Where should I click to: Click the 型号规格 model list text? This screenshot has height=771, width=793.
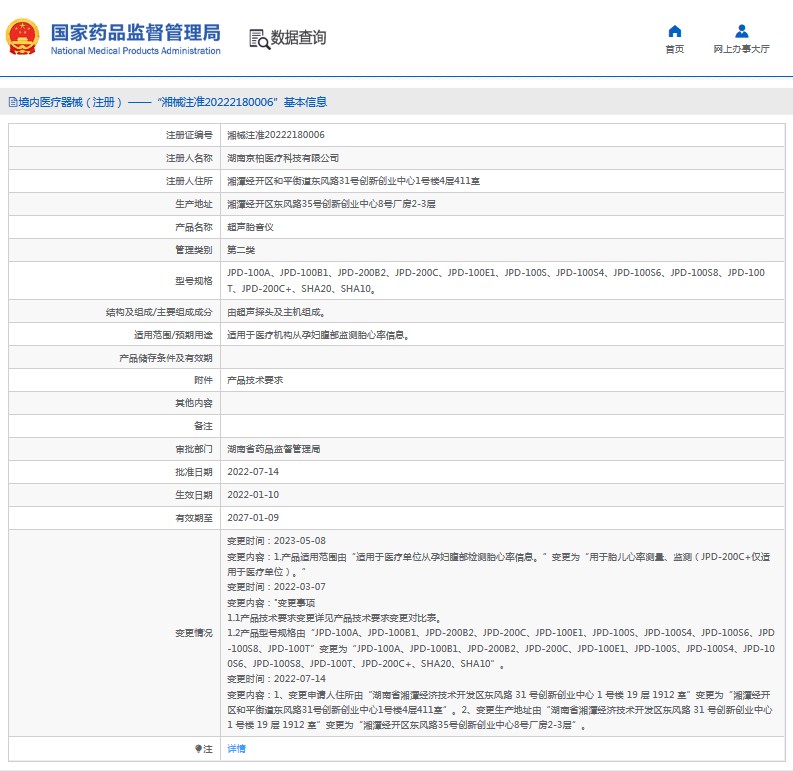pos(495,279)
